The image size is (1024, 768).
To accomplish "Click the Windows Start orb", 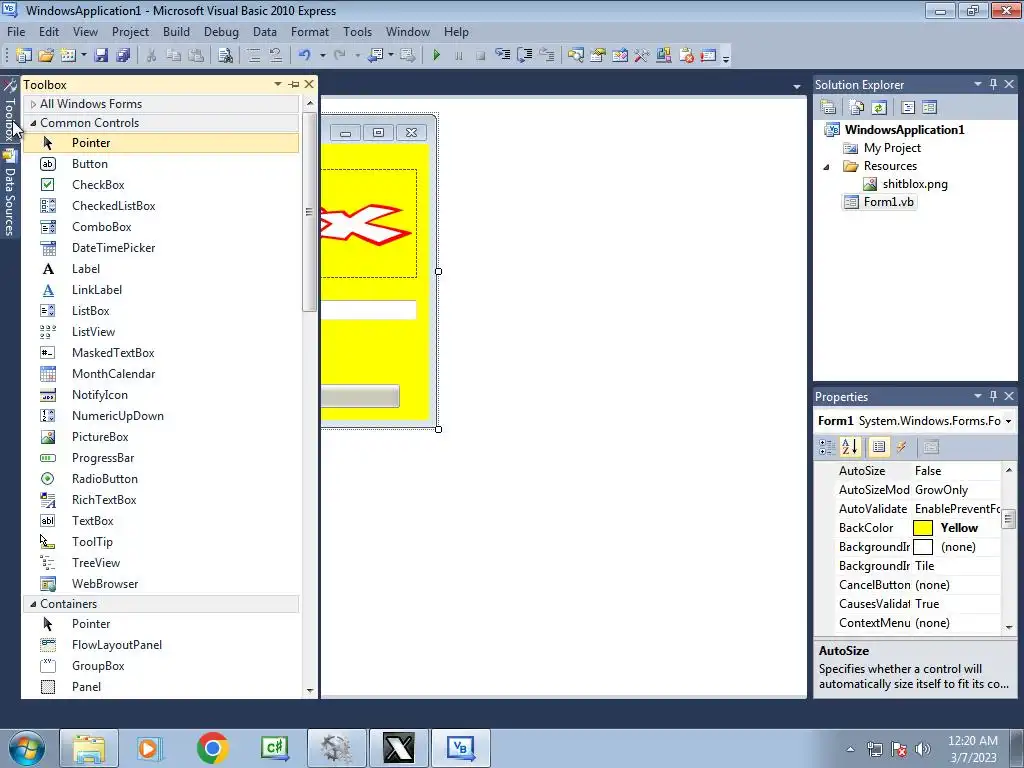I will click(27, 748).
